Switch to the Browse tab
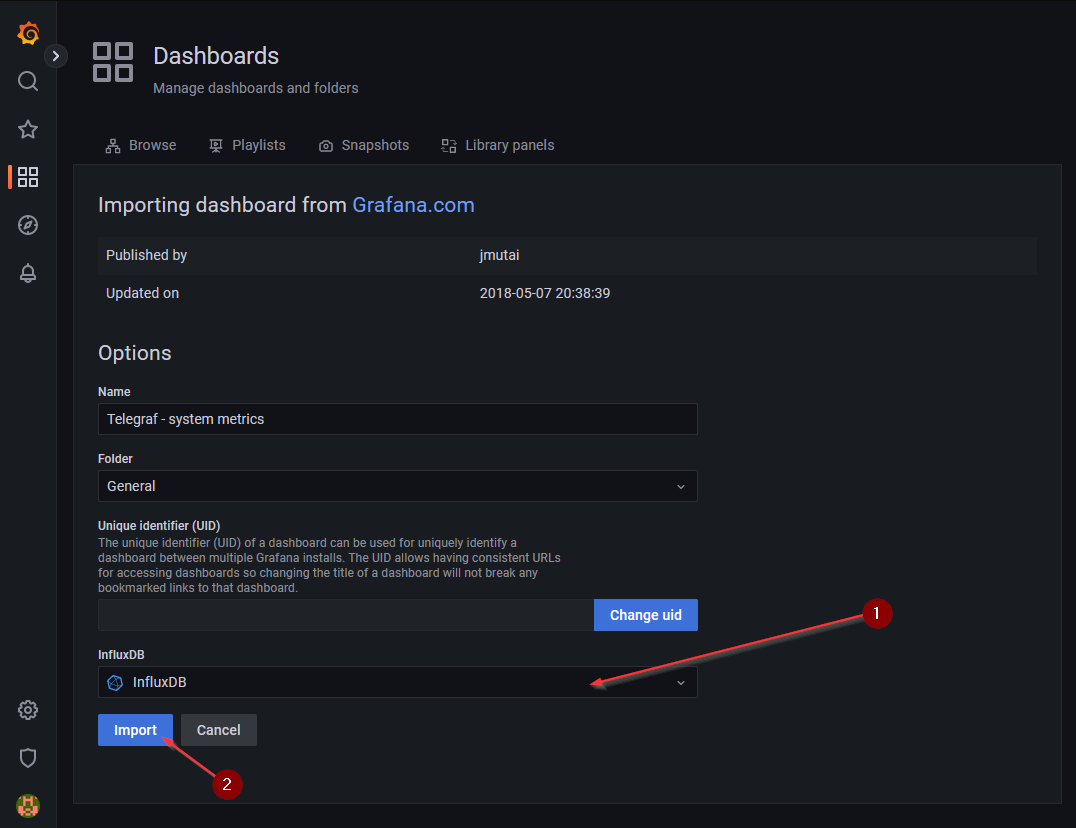The width and height of the screenshot is (1076, 828). (141, 145)
